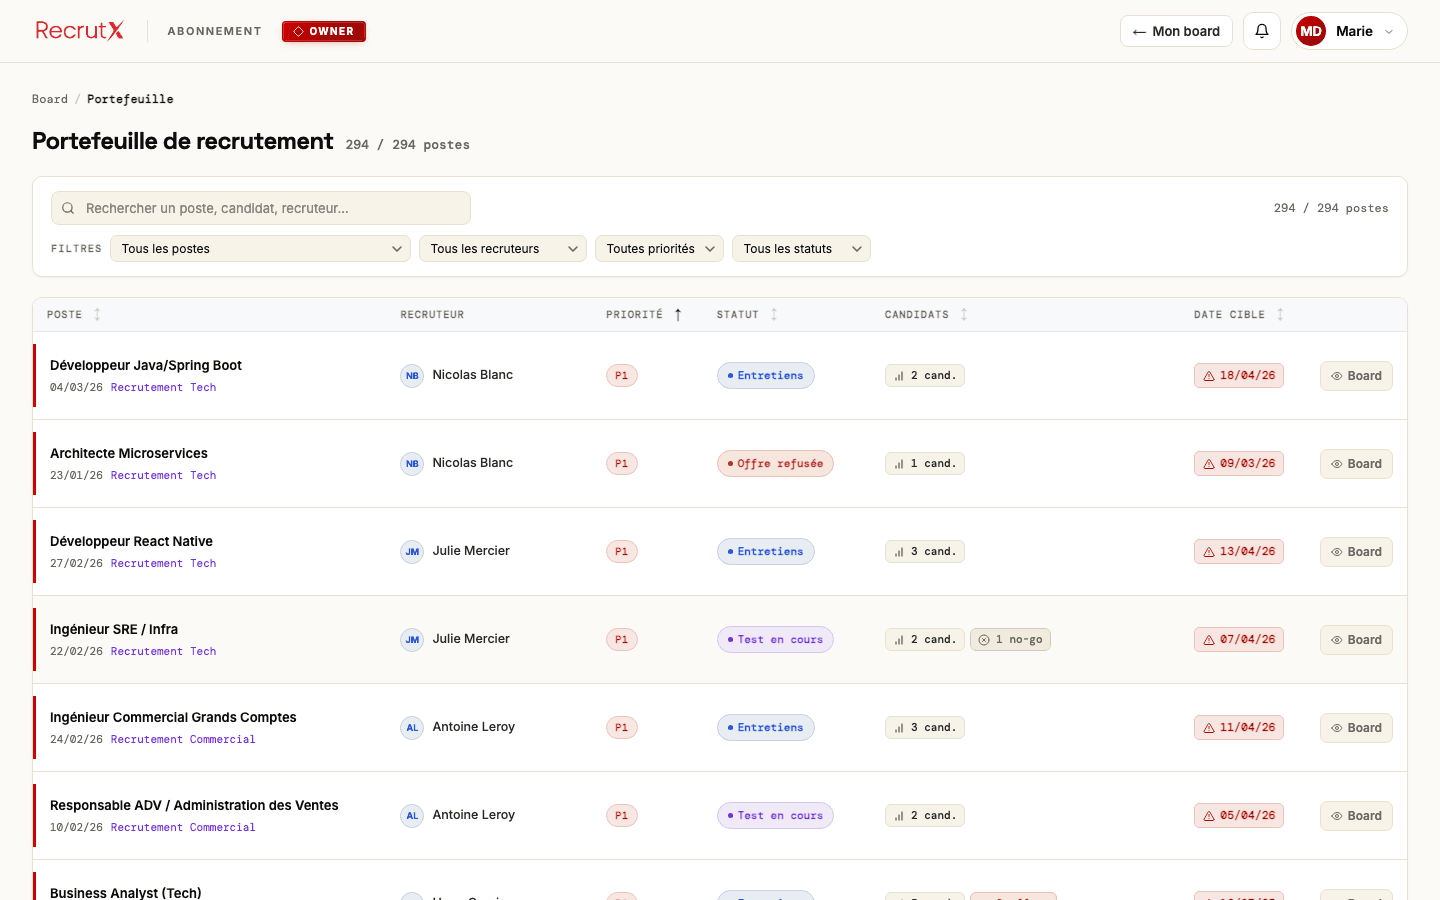Viewport: 1440px width, 900px height.
Task: Click 1 cand. badge for Architecte Microservices
Action: click(x=925, y=464)
